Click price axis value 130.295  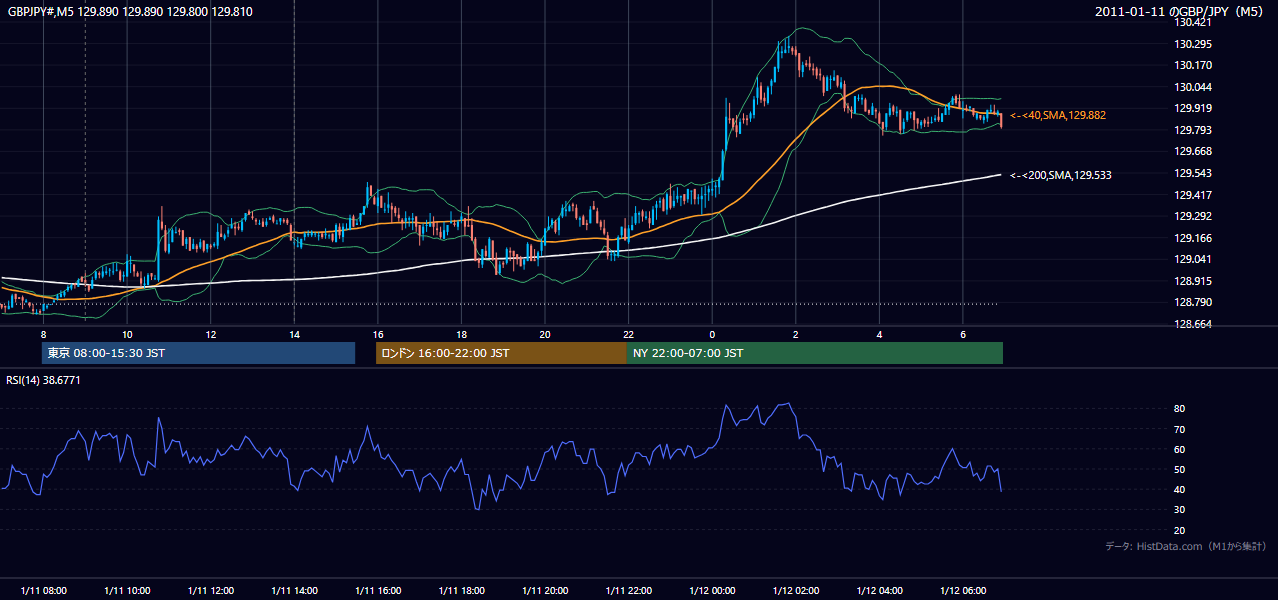[1193, 44]
